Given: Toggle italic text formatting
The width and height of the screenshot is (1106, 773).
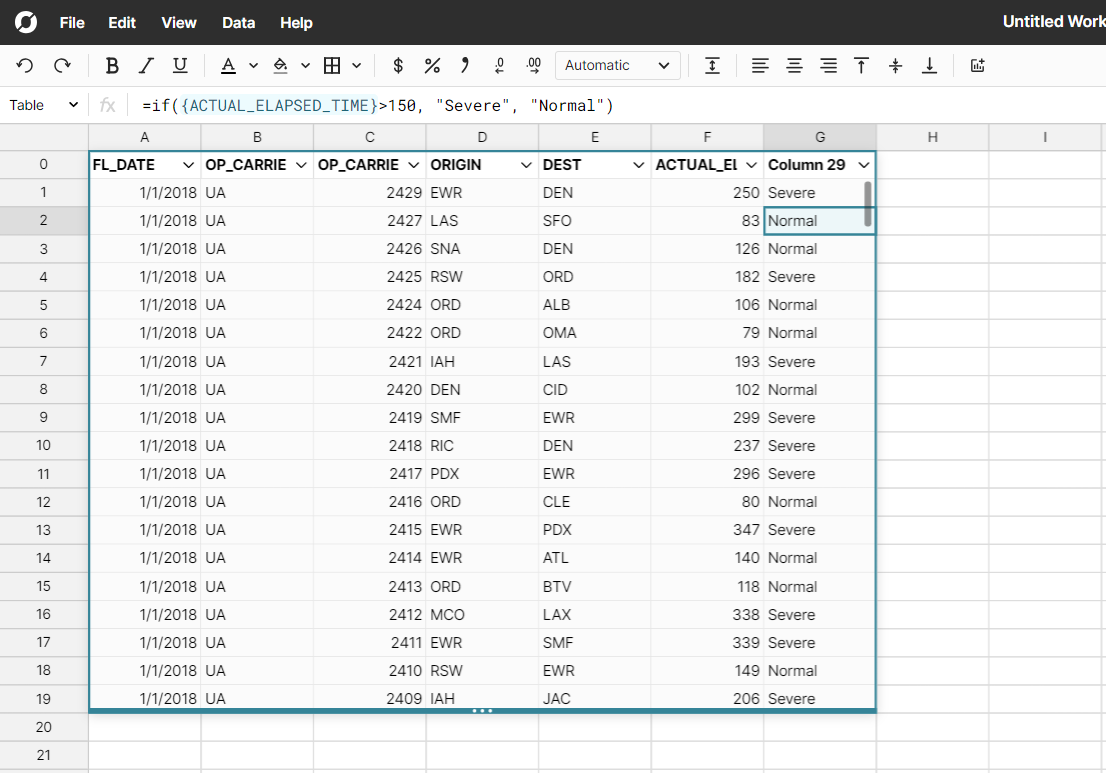Looking at the screenshot, I should click(x=146, y=66).
